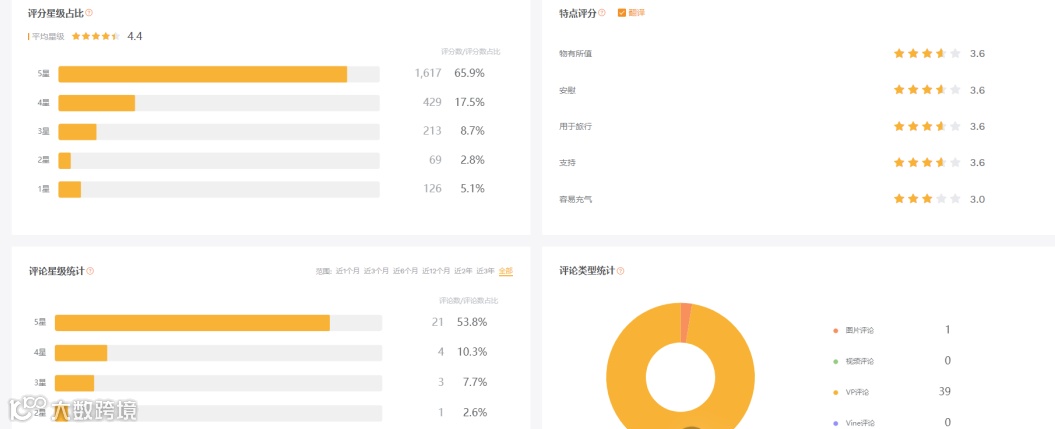Click the 213 rating count
The height and width of the screenshot is (429, 1055).
[432, 131]
